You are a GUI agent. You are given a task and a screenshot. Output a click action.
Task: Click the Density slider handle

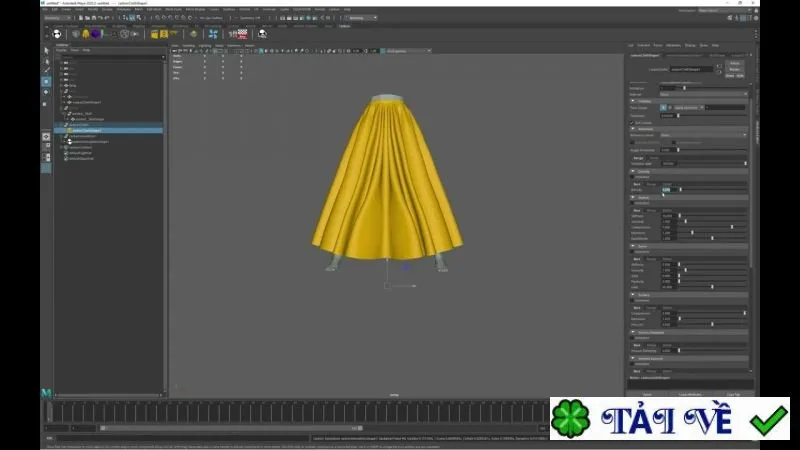(x=681, y=190)
